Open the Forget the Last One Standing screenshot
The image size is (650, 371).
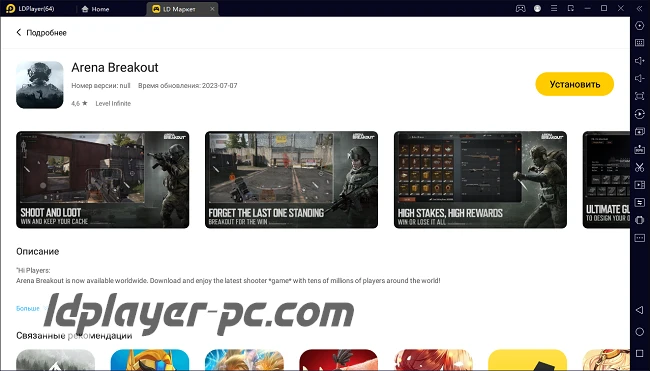click(291, 179)
